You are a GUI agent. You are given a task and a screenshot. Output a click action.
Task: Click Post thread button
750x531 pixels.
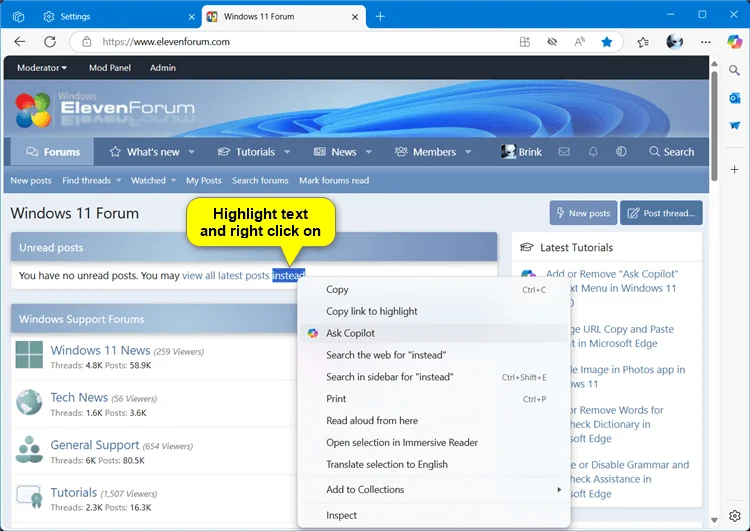pyautogui.click(x=661, y=213)
